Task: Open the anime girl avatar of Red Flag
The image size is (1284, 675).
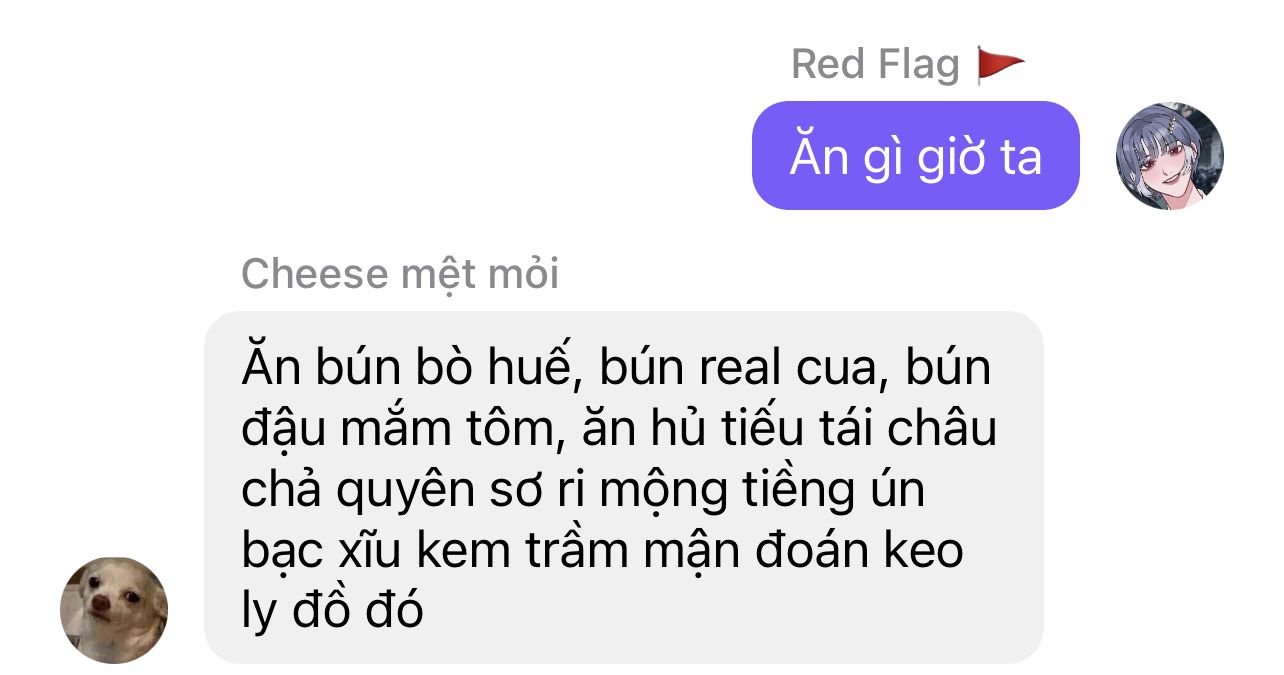Action: tap(1169, 156)
